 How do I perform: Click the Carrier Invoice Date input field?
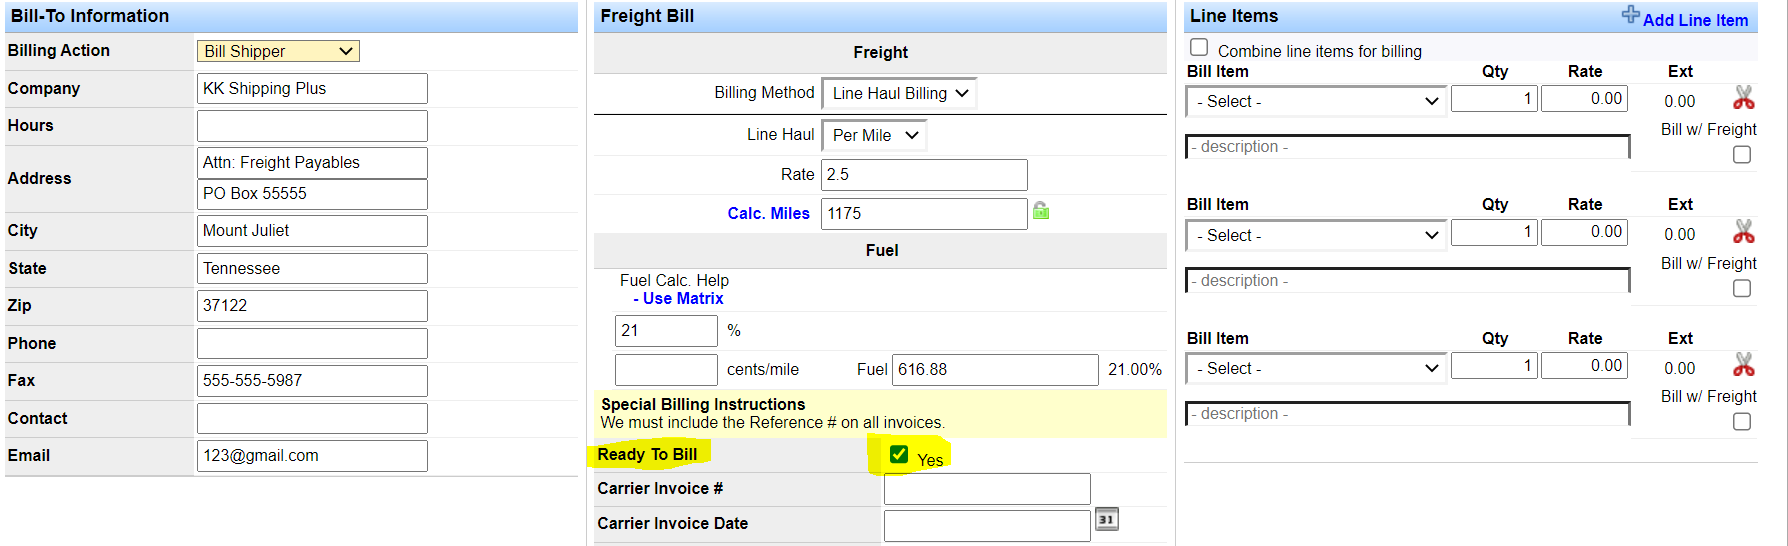coord(987,526)
